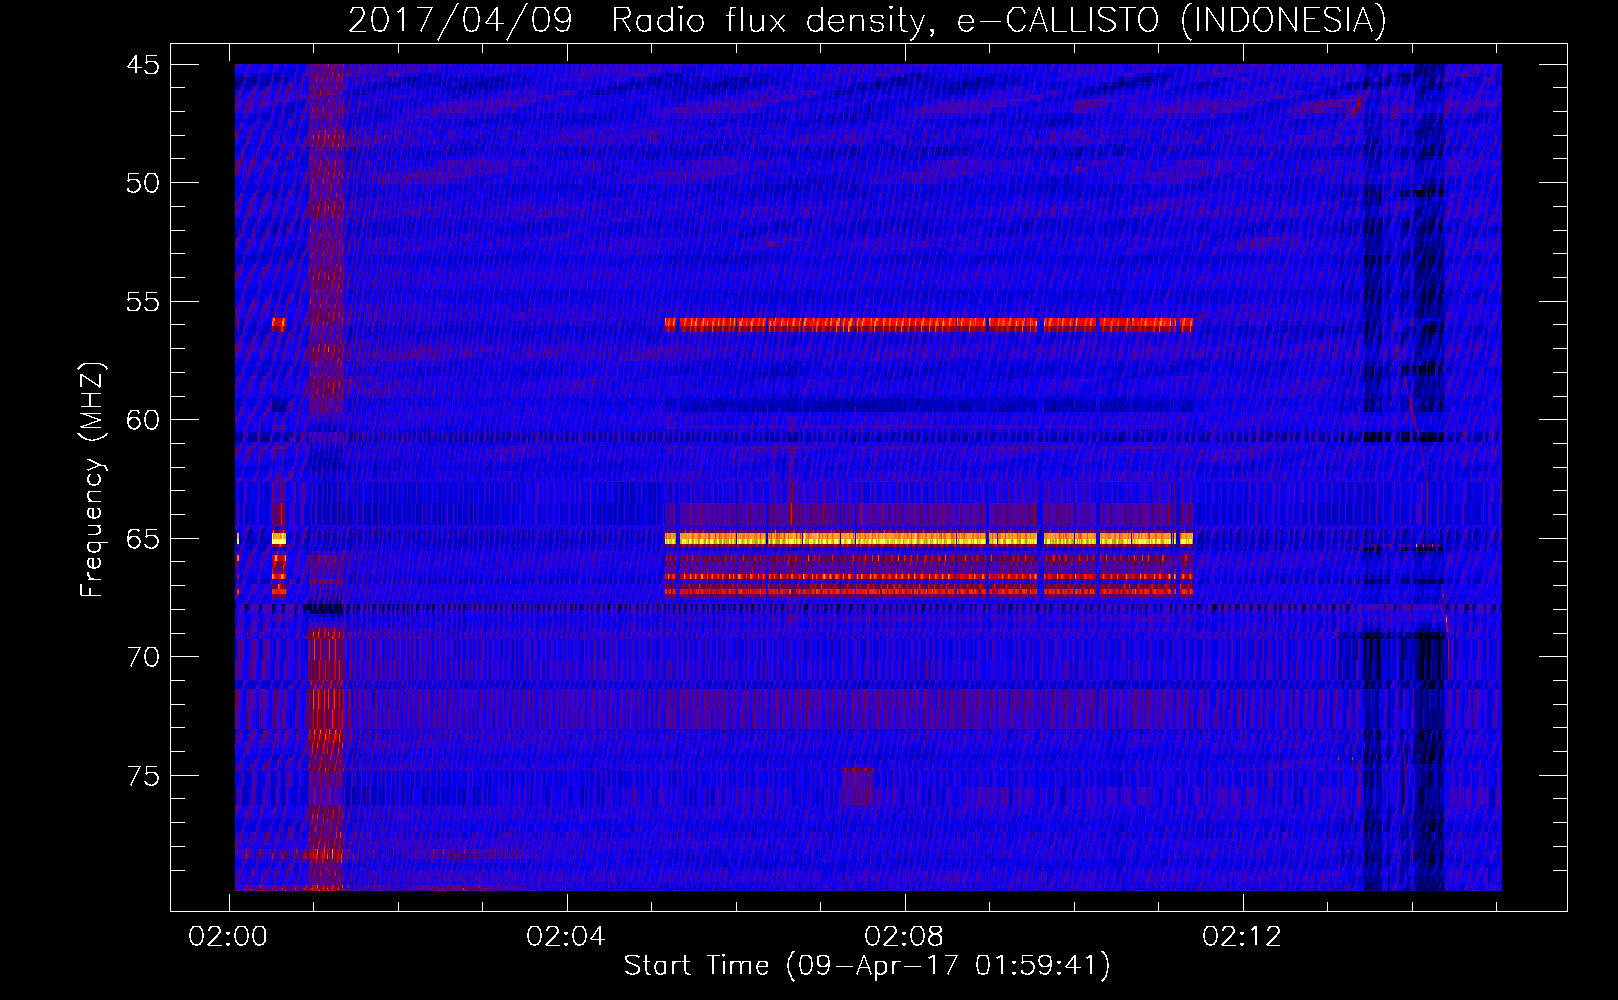Click the red vertical burst at 02:01
The height and width of the screenshot is (1000, 1618).
[326, 477]
